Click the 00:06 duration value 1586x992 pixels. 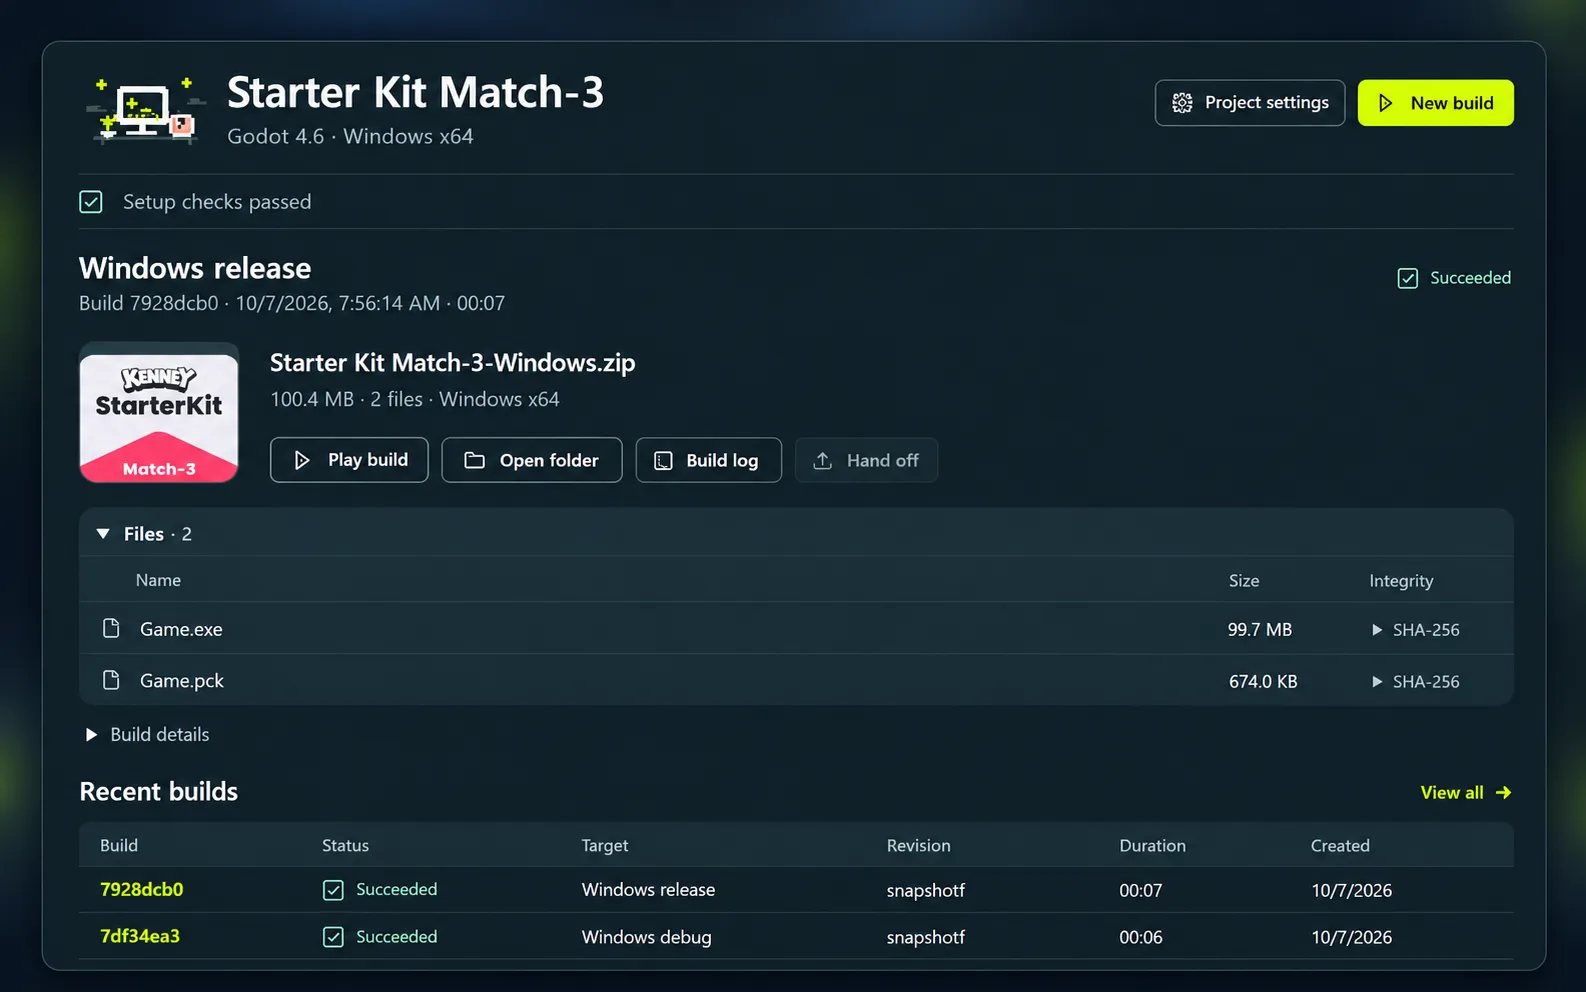pyautogui.click(x=1141, y=938)
